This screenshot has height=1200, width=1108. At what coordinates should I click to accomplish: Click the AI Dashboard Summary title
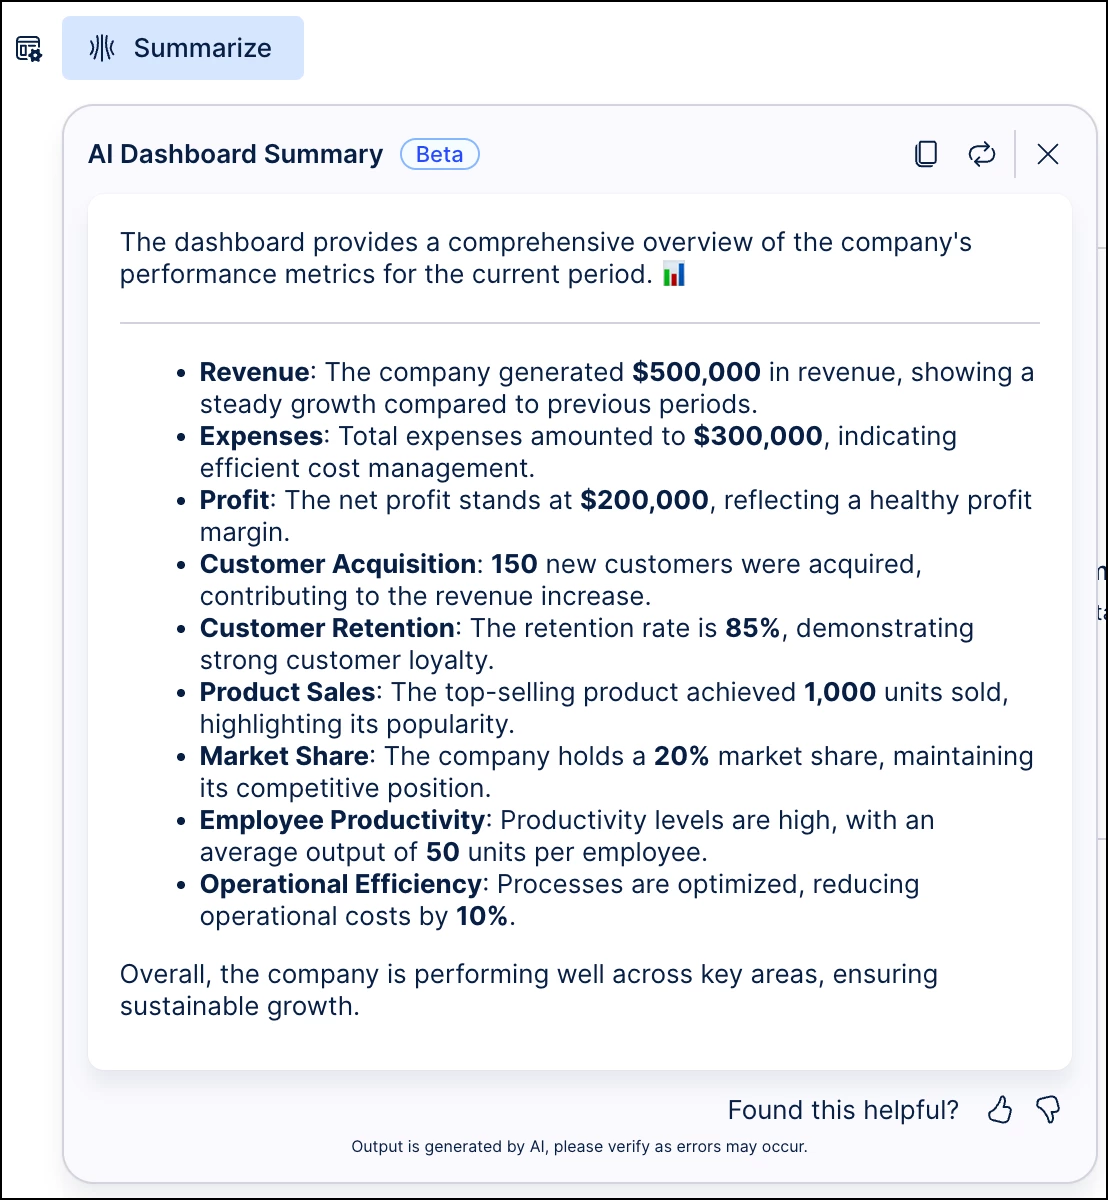tap(236, 154)
